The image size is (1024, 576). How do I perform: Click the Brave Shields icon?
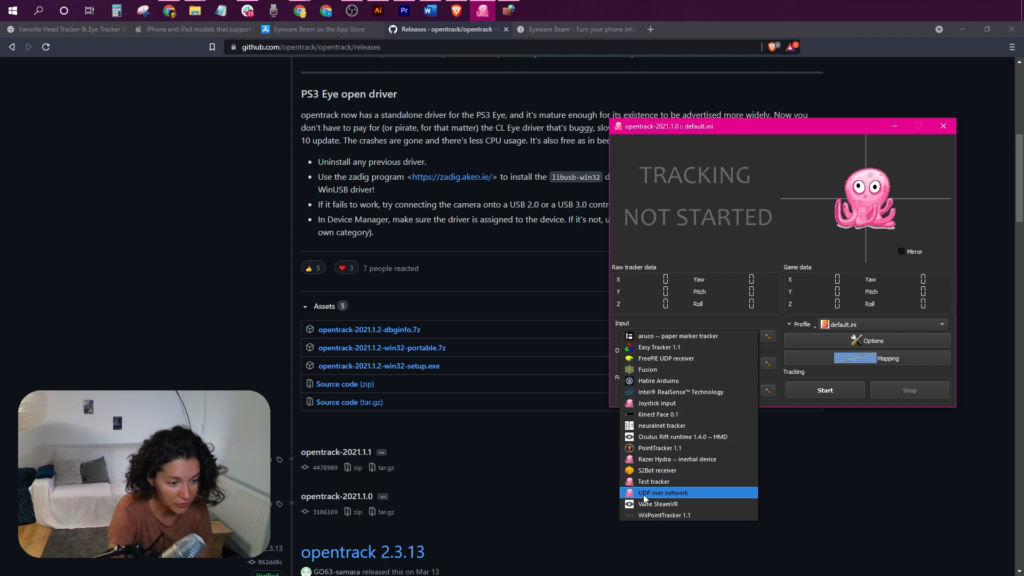coord(773,47)
